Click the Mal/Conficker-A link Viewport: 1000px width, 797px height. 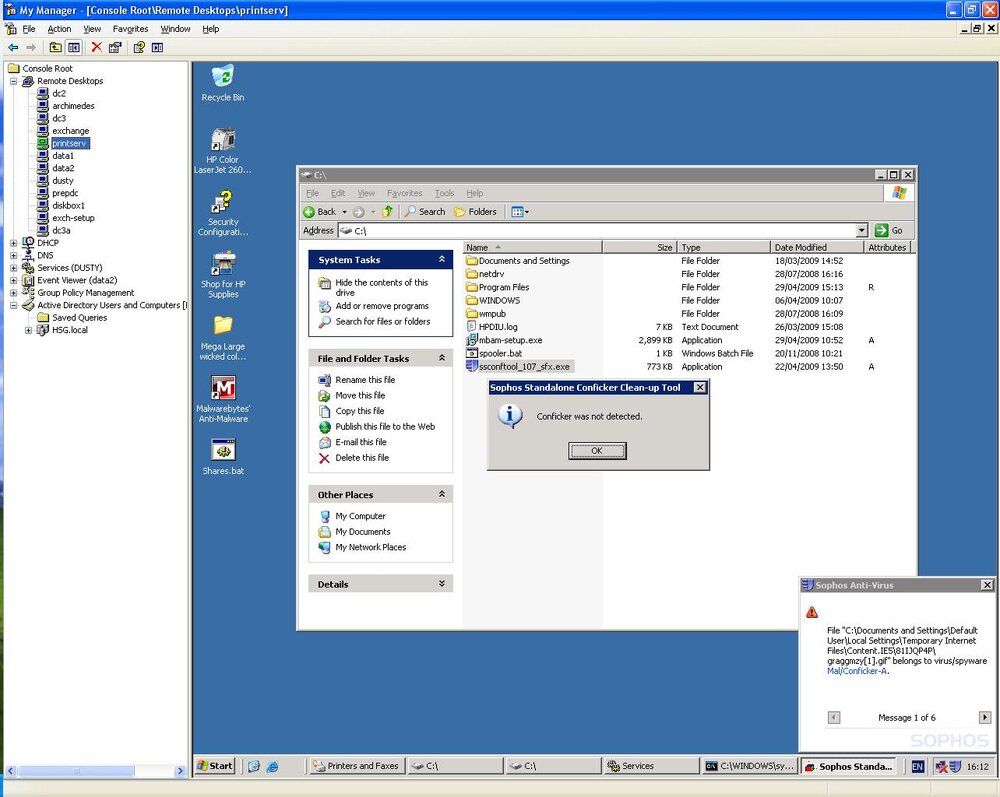click(x=857, y=671)
